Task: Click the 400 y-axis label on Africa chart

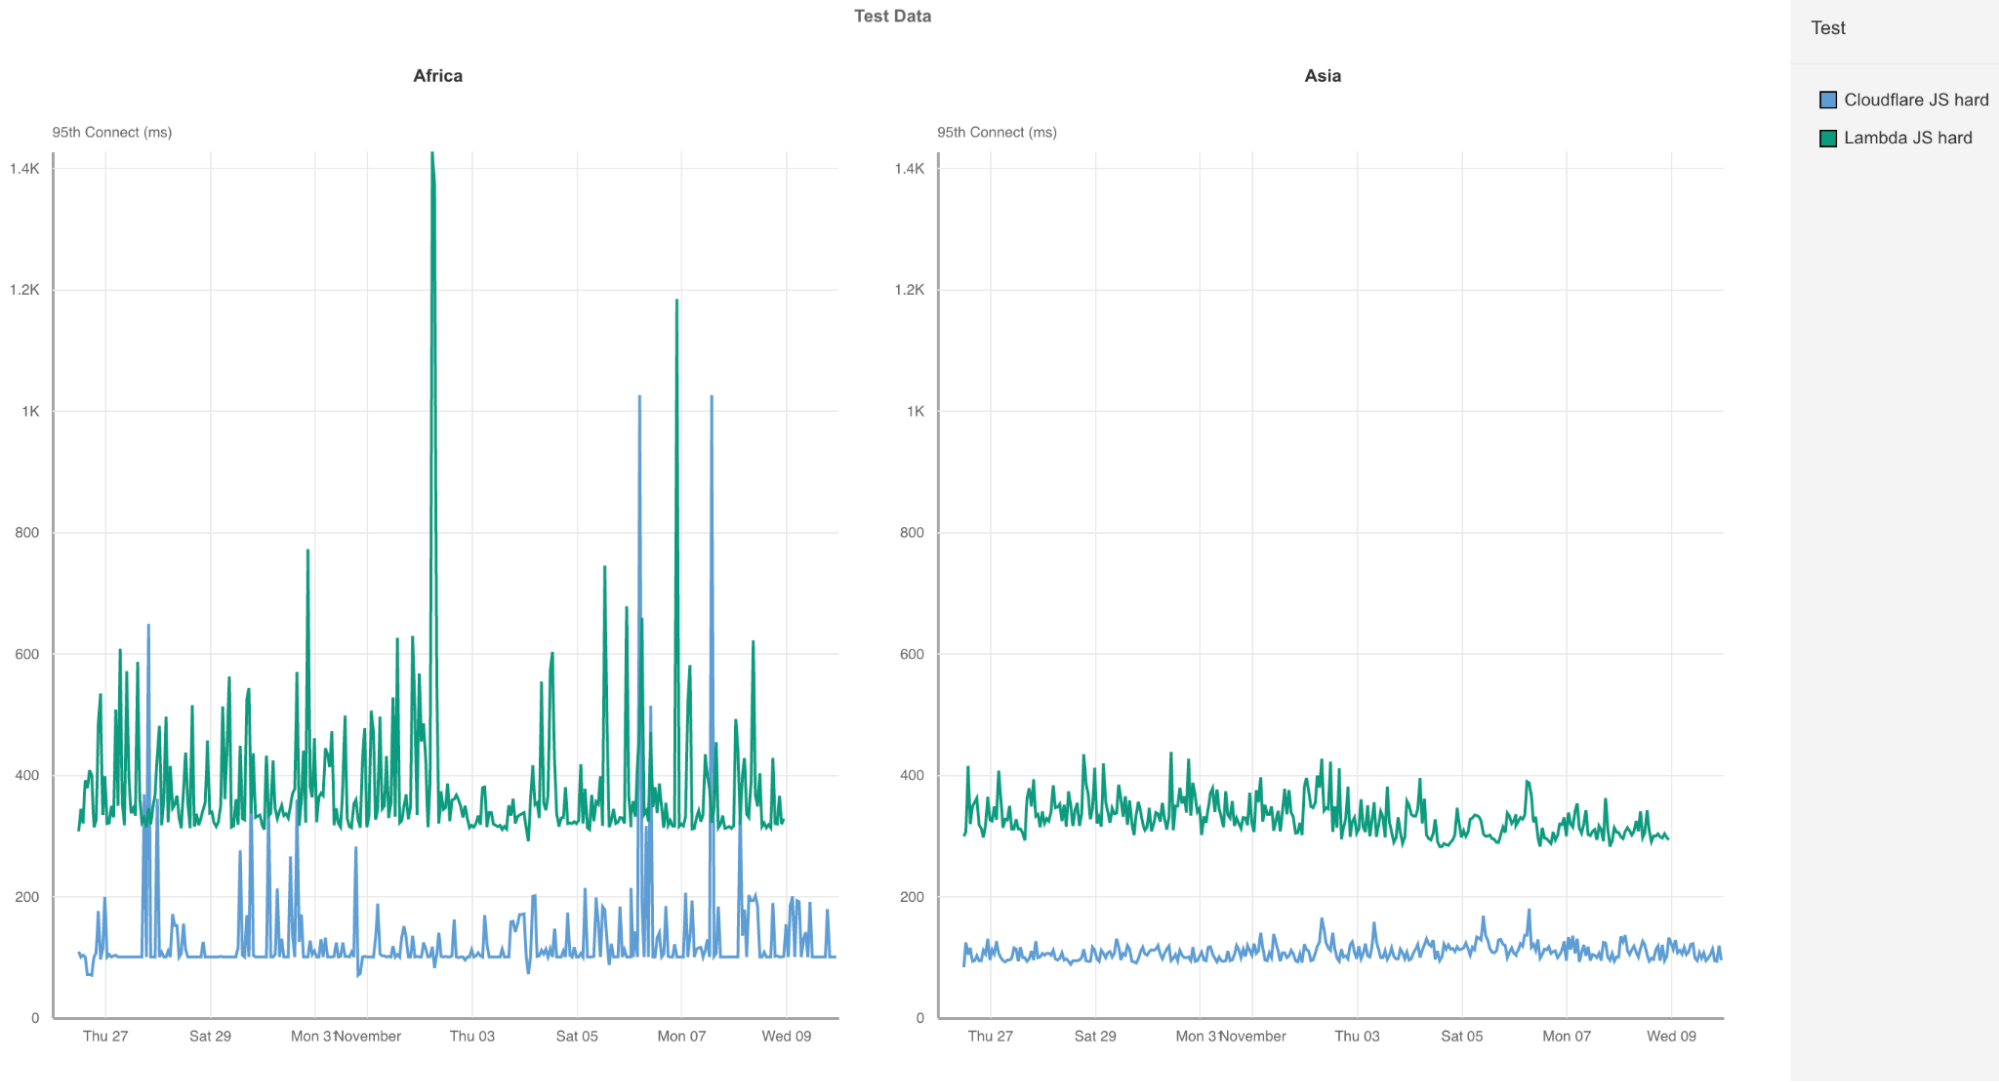Action: pyautogui.click(x=27, y=775)
